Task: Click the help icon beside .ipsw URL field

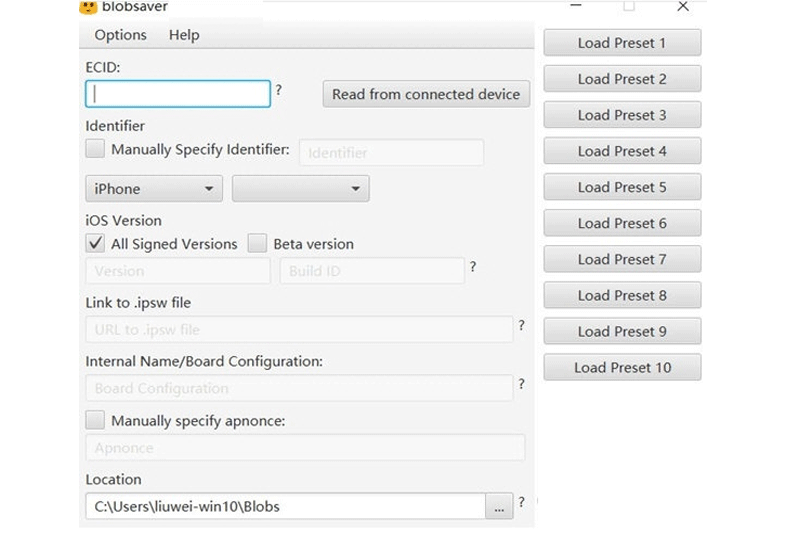Action: coord(521,325)
